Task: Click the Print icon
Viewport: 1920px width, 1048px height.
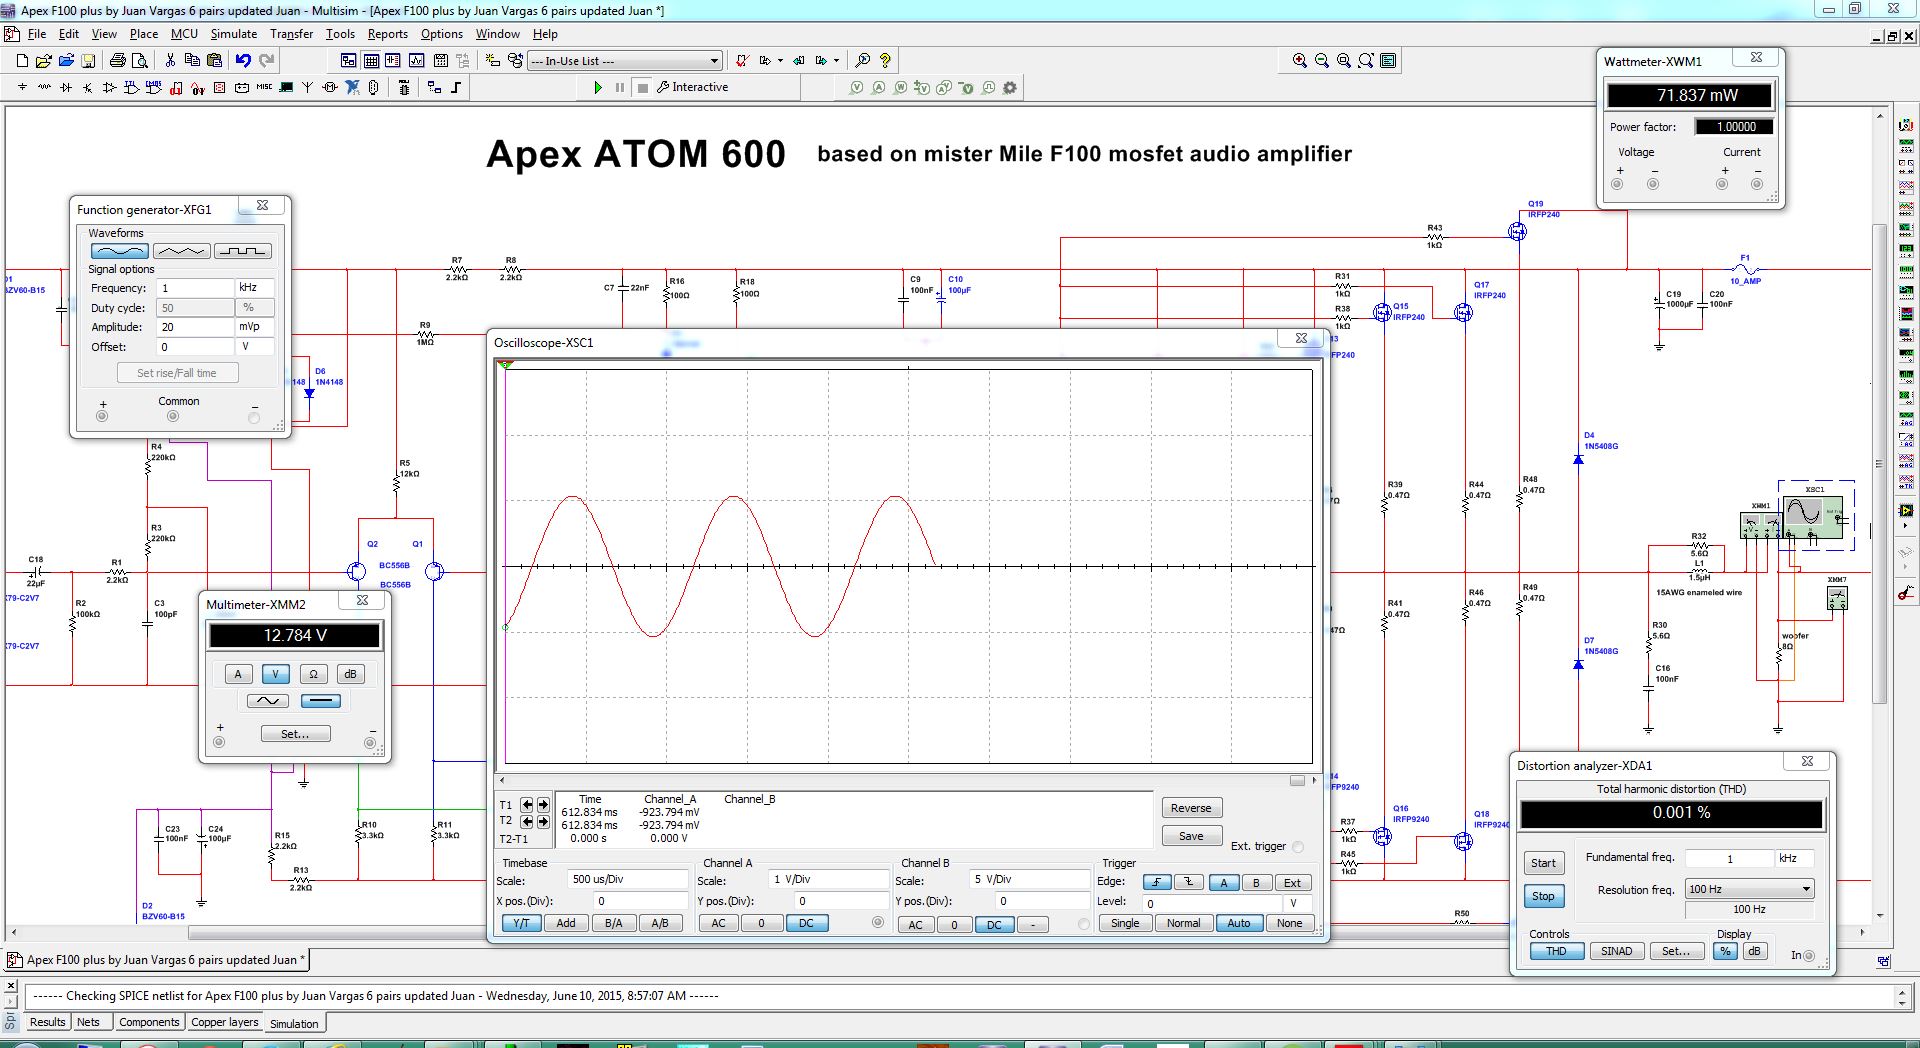Action: click(x=118, y=61)
